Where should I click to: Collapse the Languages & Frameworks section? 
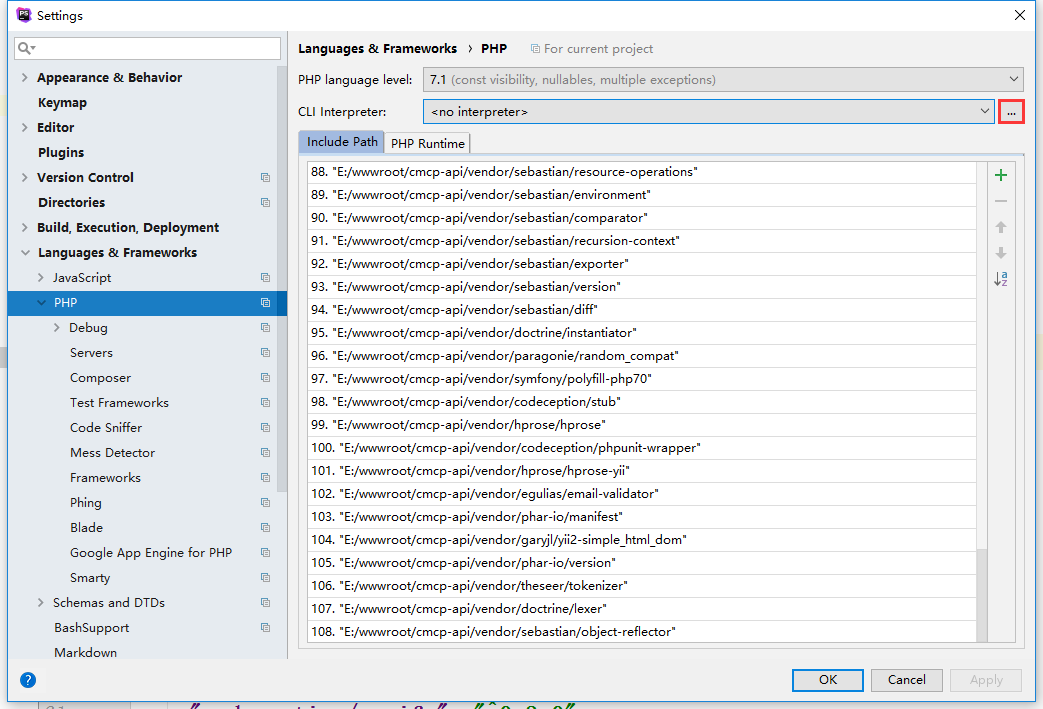click(x=25, y=253)
